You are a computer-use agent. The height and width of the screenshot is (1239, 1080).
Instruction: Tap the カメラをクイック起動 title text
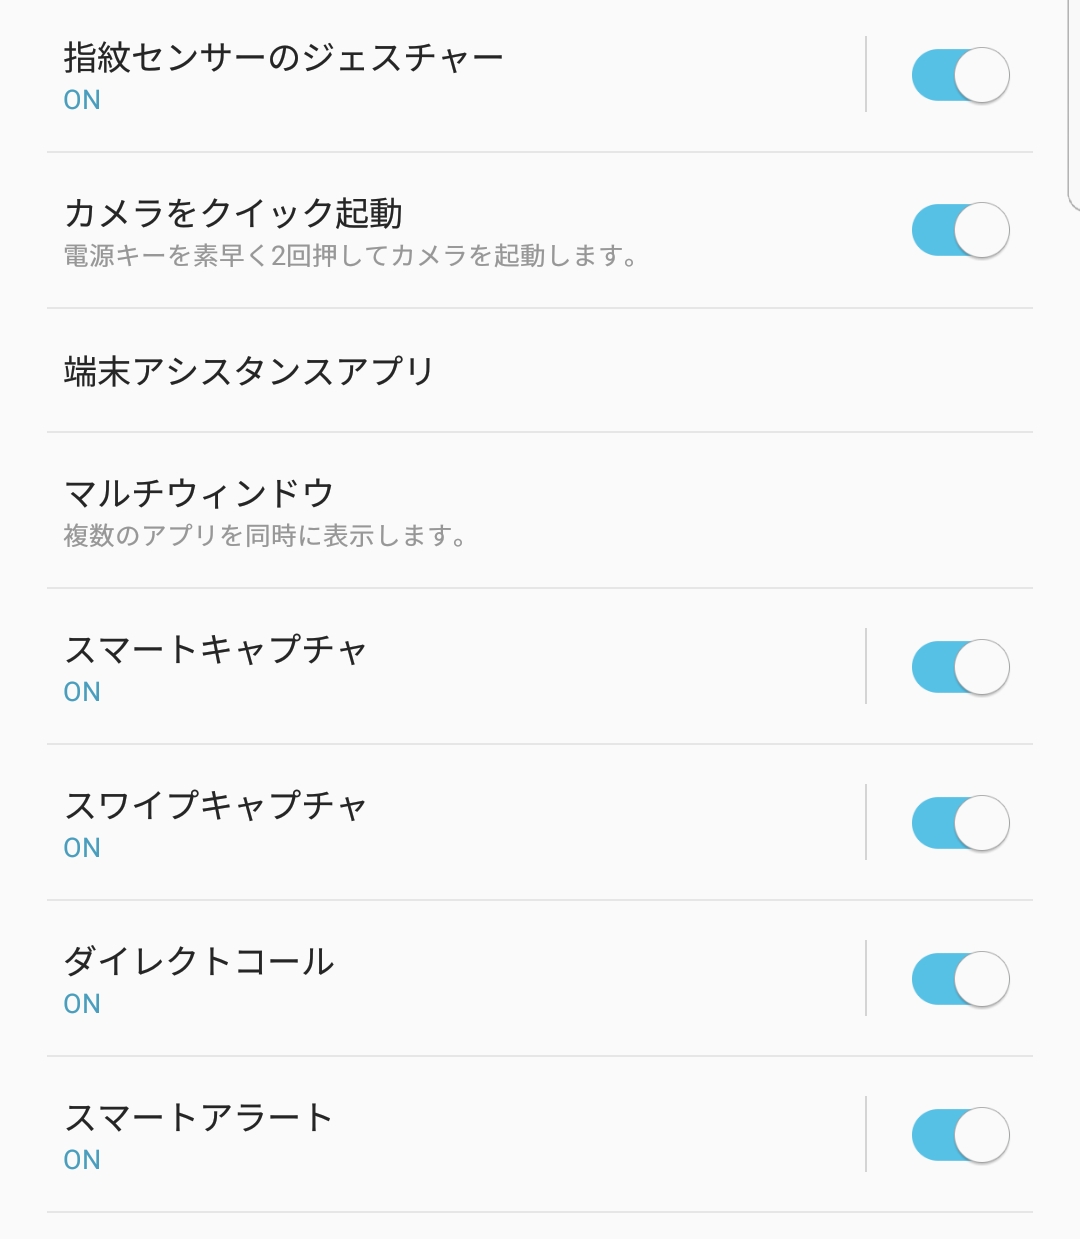[233, 213]
